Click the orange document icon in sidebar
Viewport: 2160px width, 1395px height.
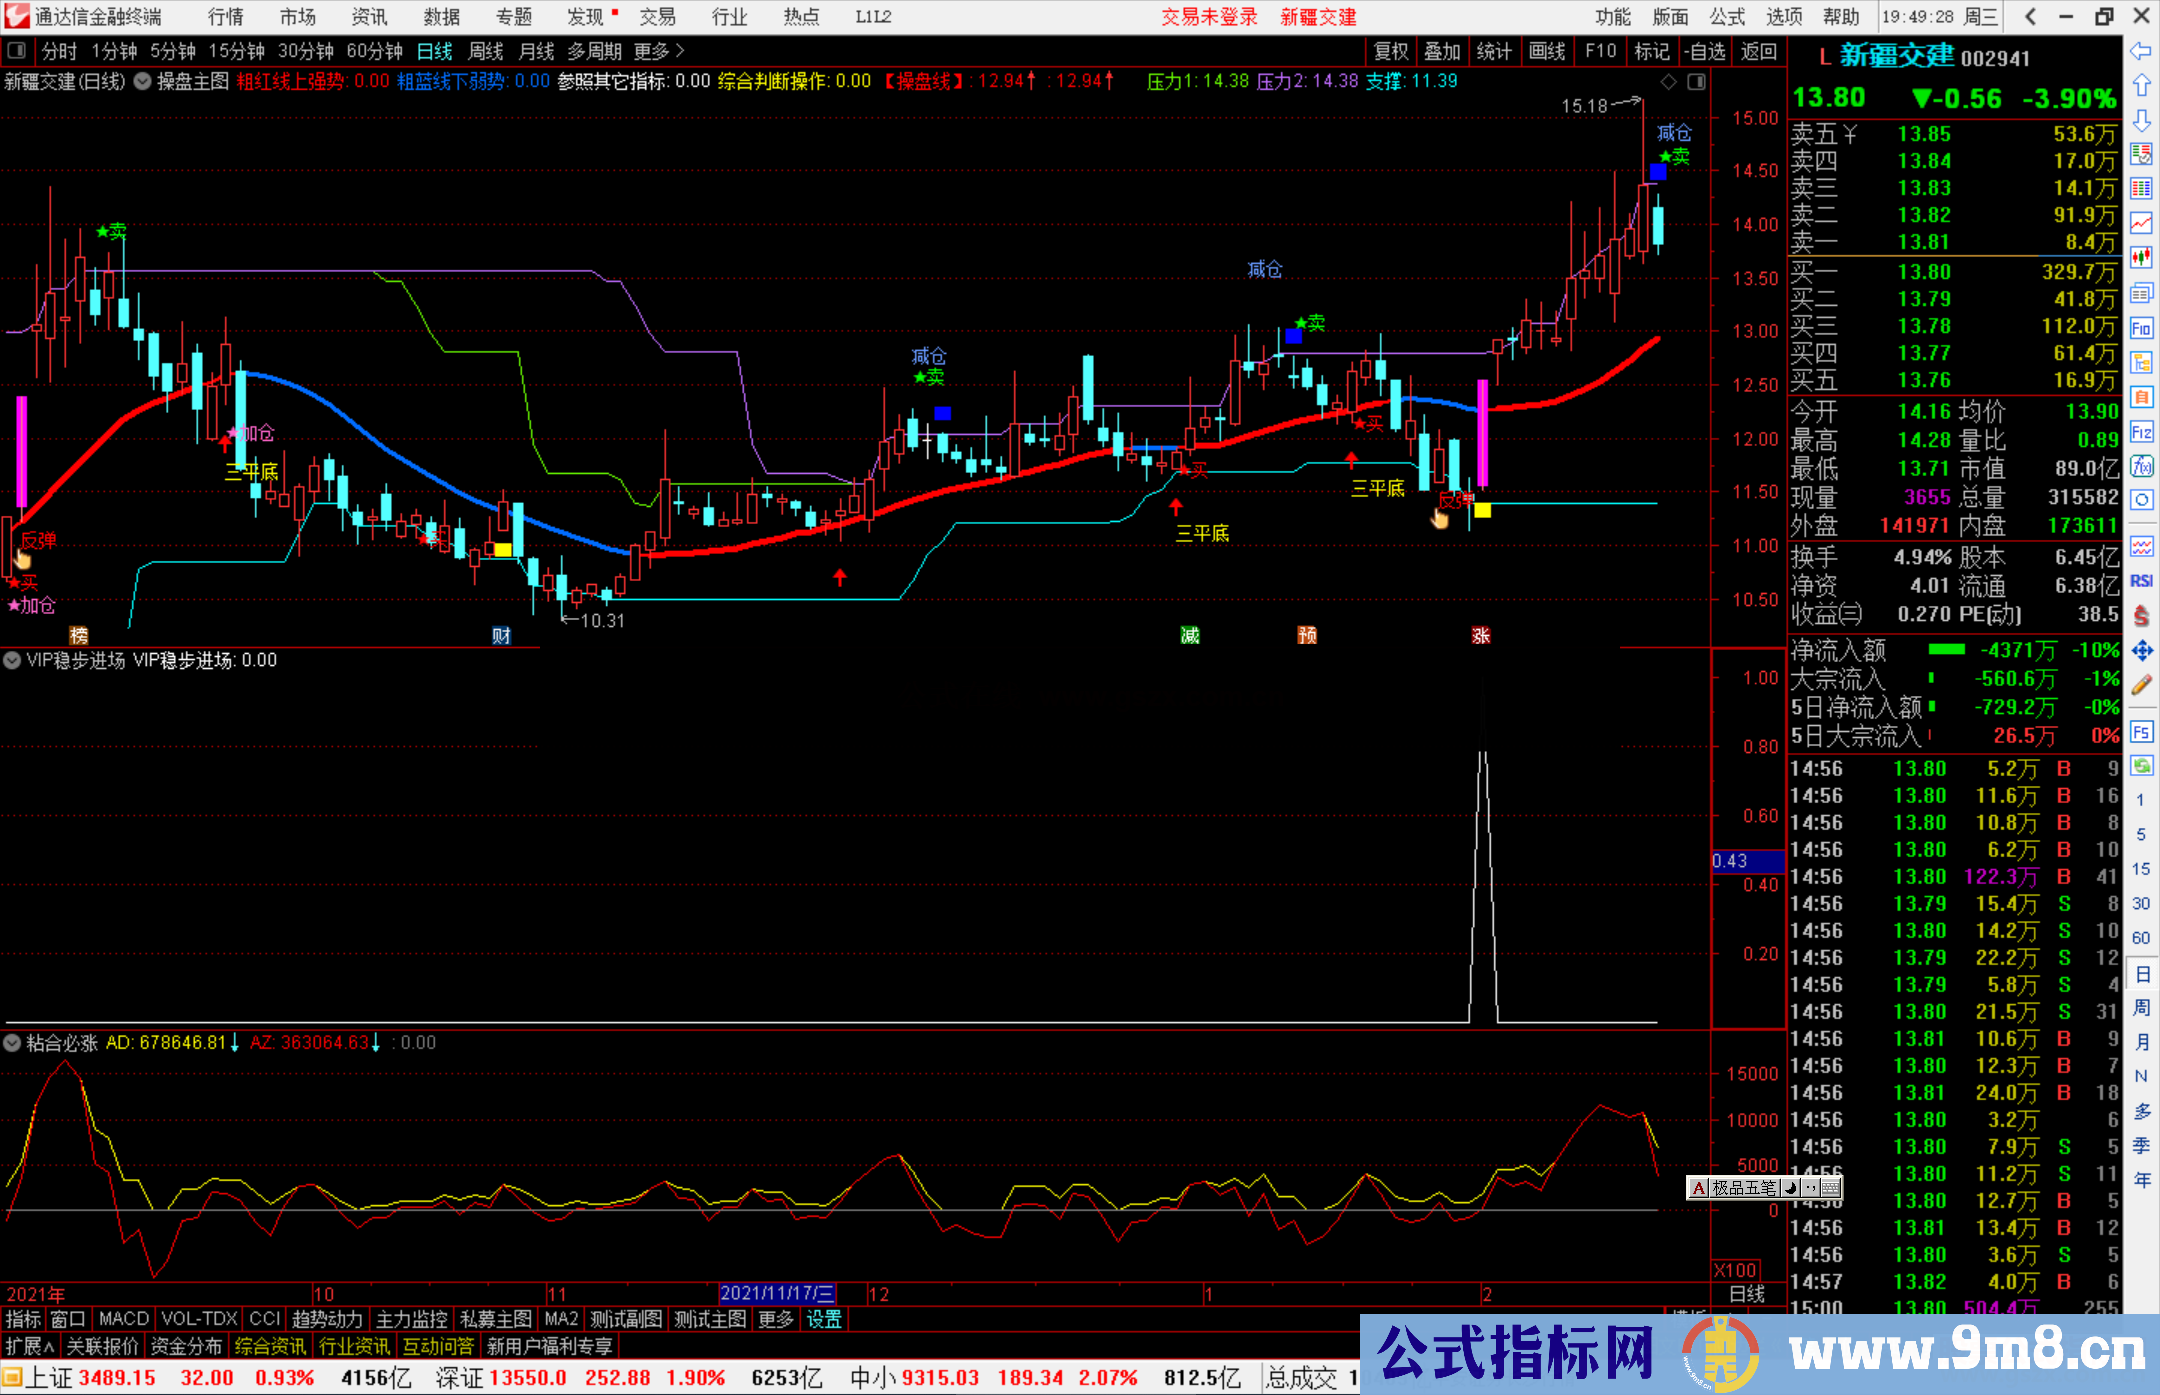[2141, 397]
